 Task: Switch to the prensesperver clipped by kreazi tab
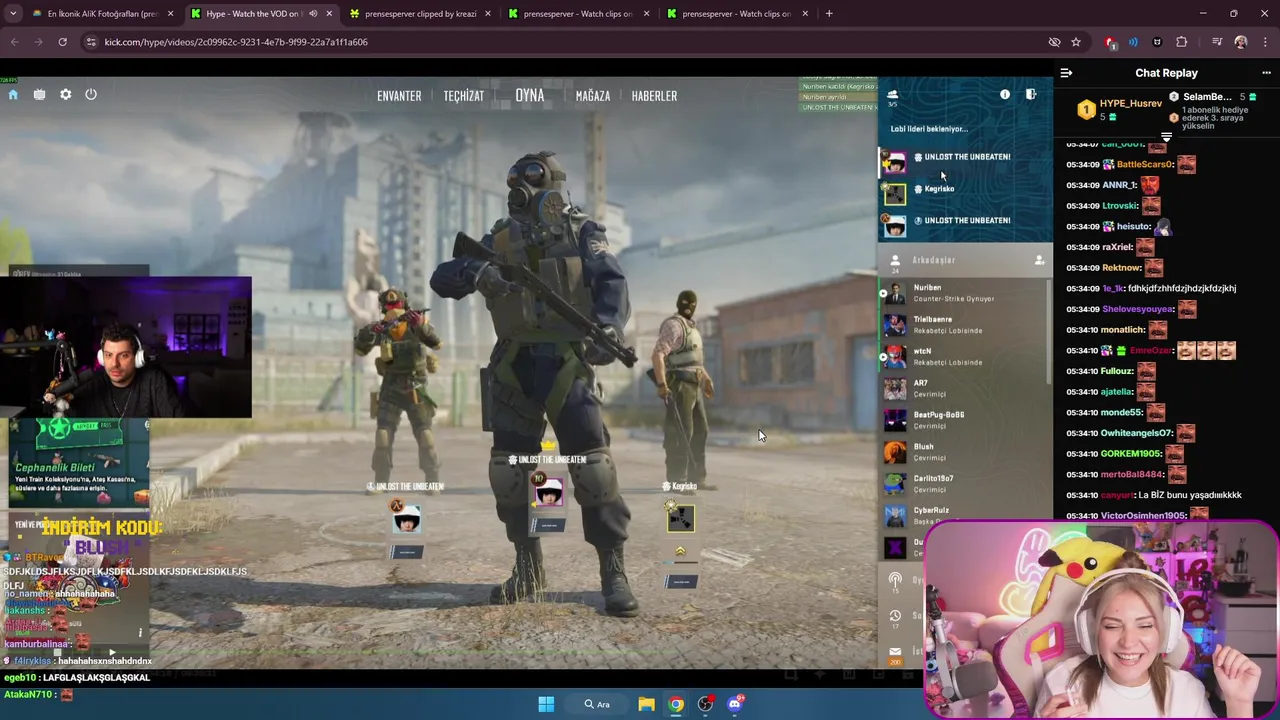click(x=419, y=14)
